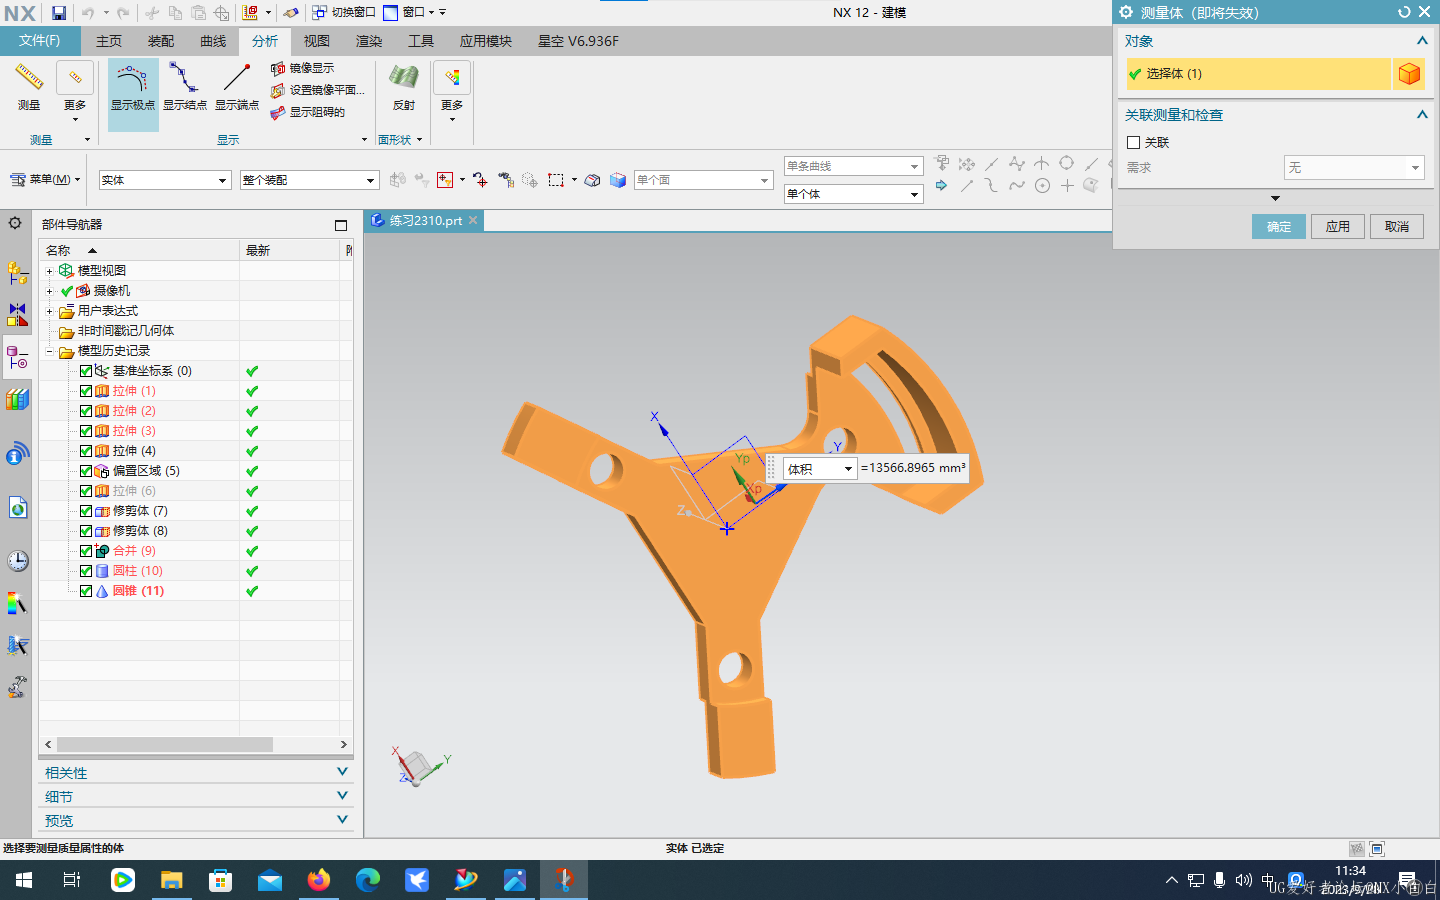The image size is (1440, 900).
Task: Select the 用户表达式 tree item
Action: pyautogui.click(x=108, y=311)
